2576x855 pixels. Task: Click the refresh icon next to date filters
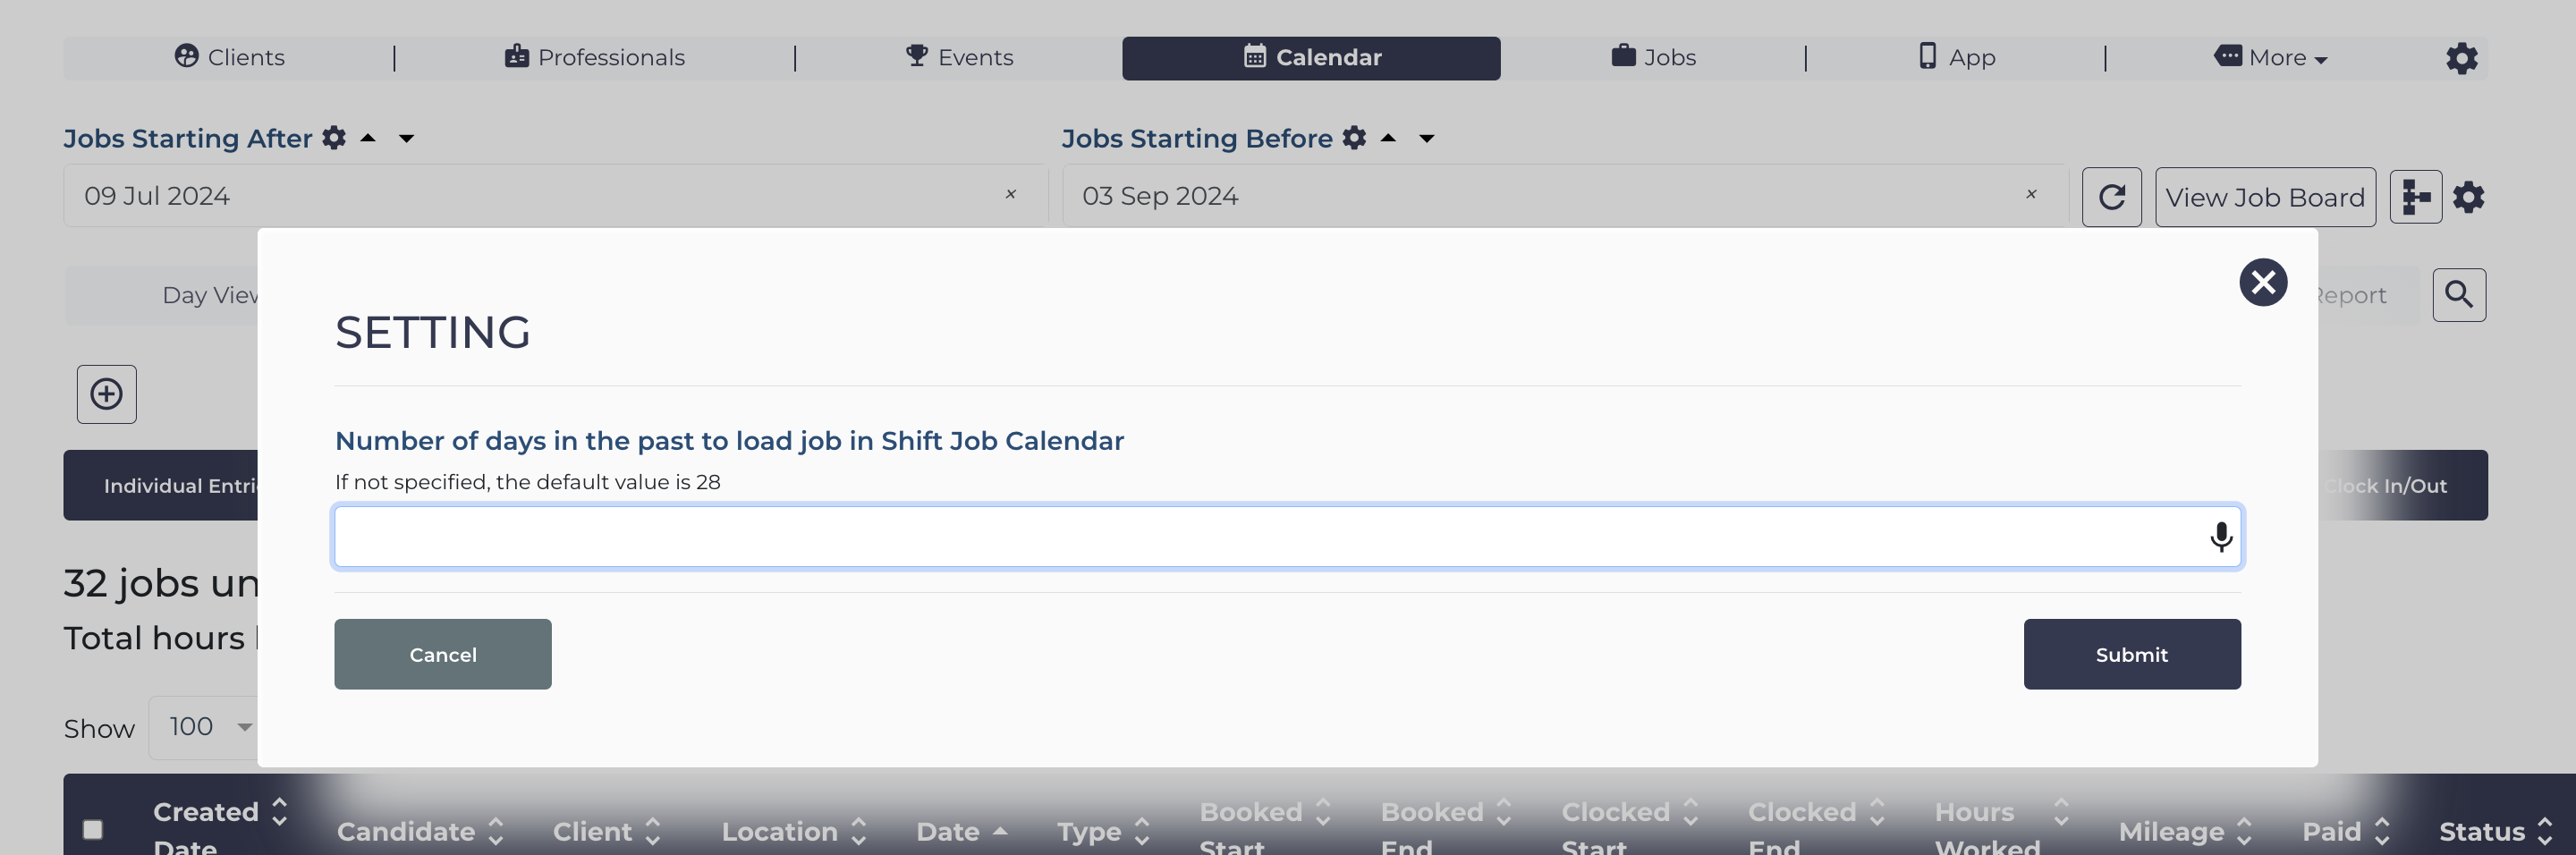tap(2111, 197)
